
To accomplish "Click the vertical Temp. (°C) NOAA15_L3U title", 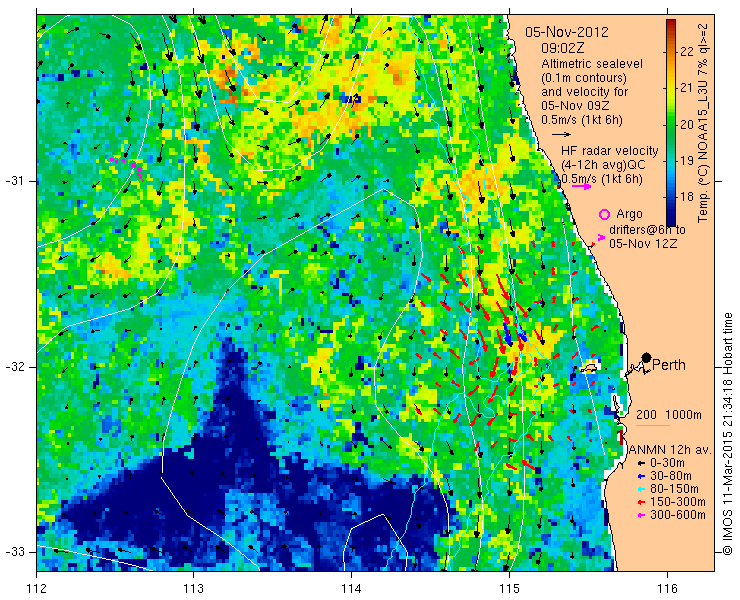I will [x=703, y=121].
